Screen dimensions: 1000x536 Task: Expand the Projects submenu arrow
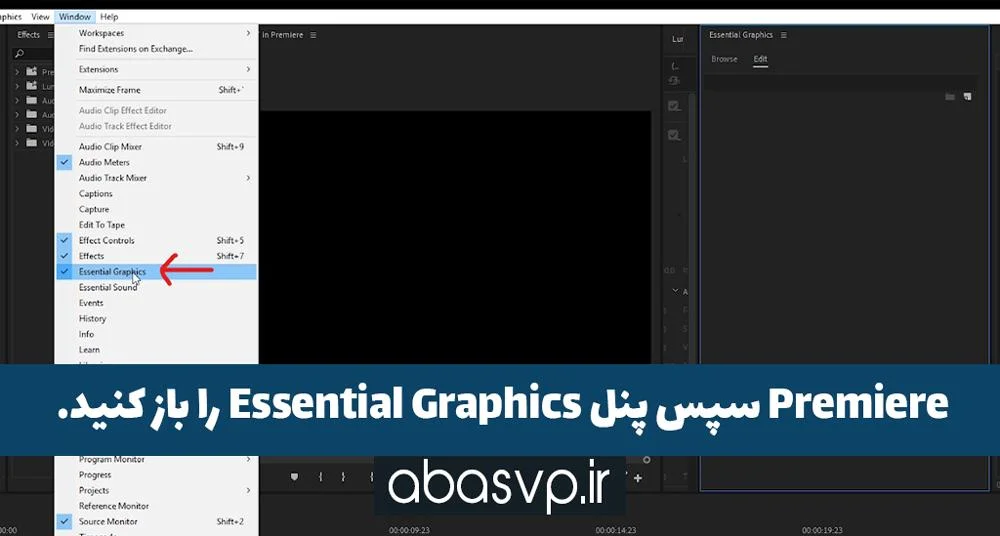[249, 491]
